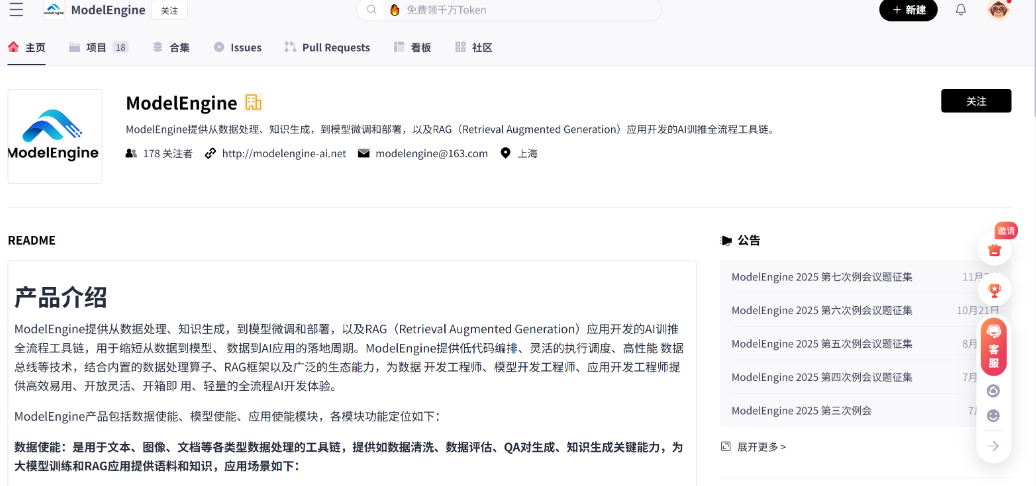Click the header ModelEngine name text
This screenshot has height=486, width=1036.
click(108, 10)
